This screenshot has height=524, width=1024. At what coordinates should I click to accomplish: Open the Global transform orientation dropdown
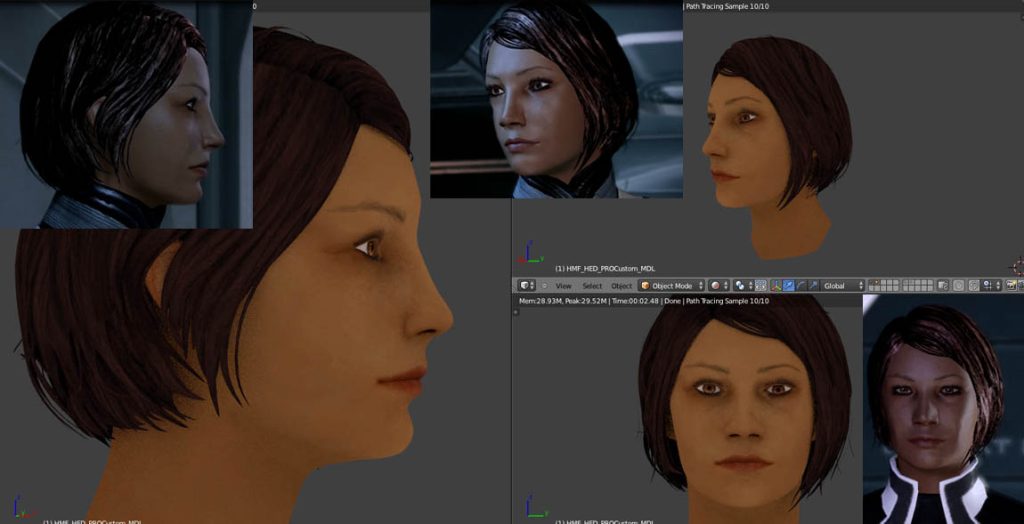point(842,286)
